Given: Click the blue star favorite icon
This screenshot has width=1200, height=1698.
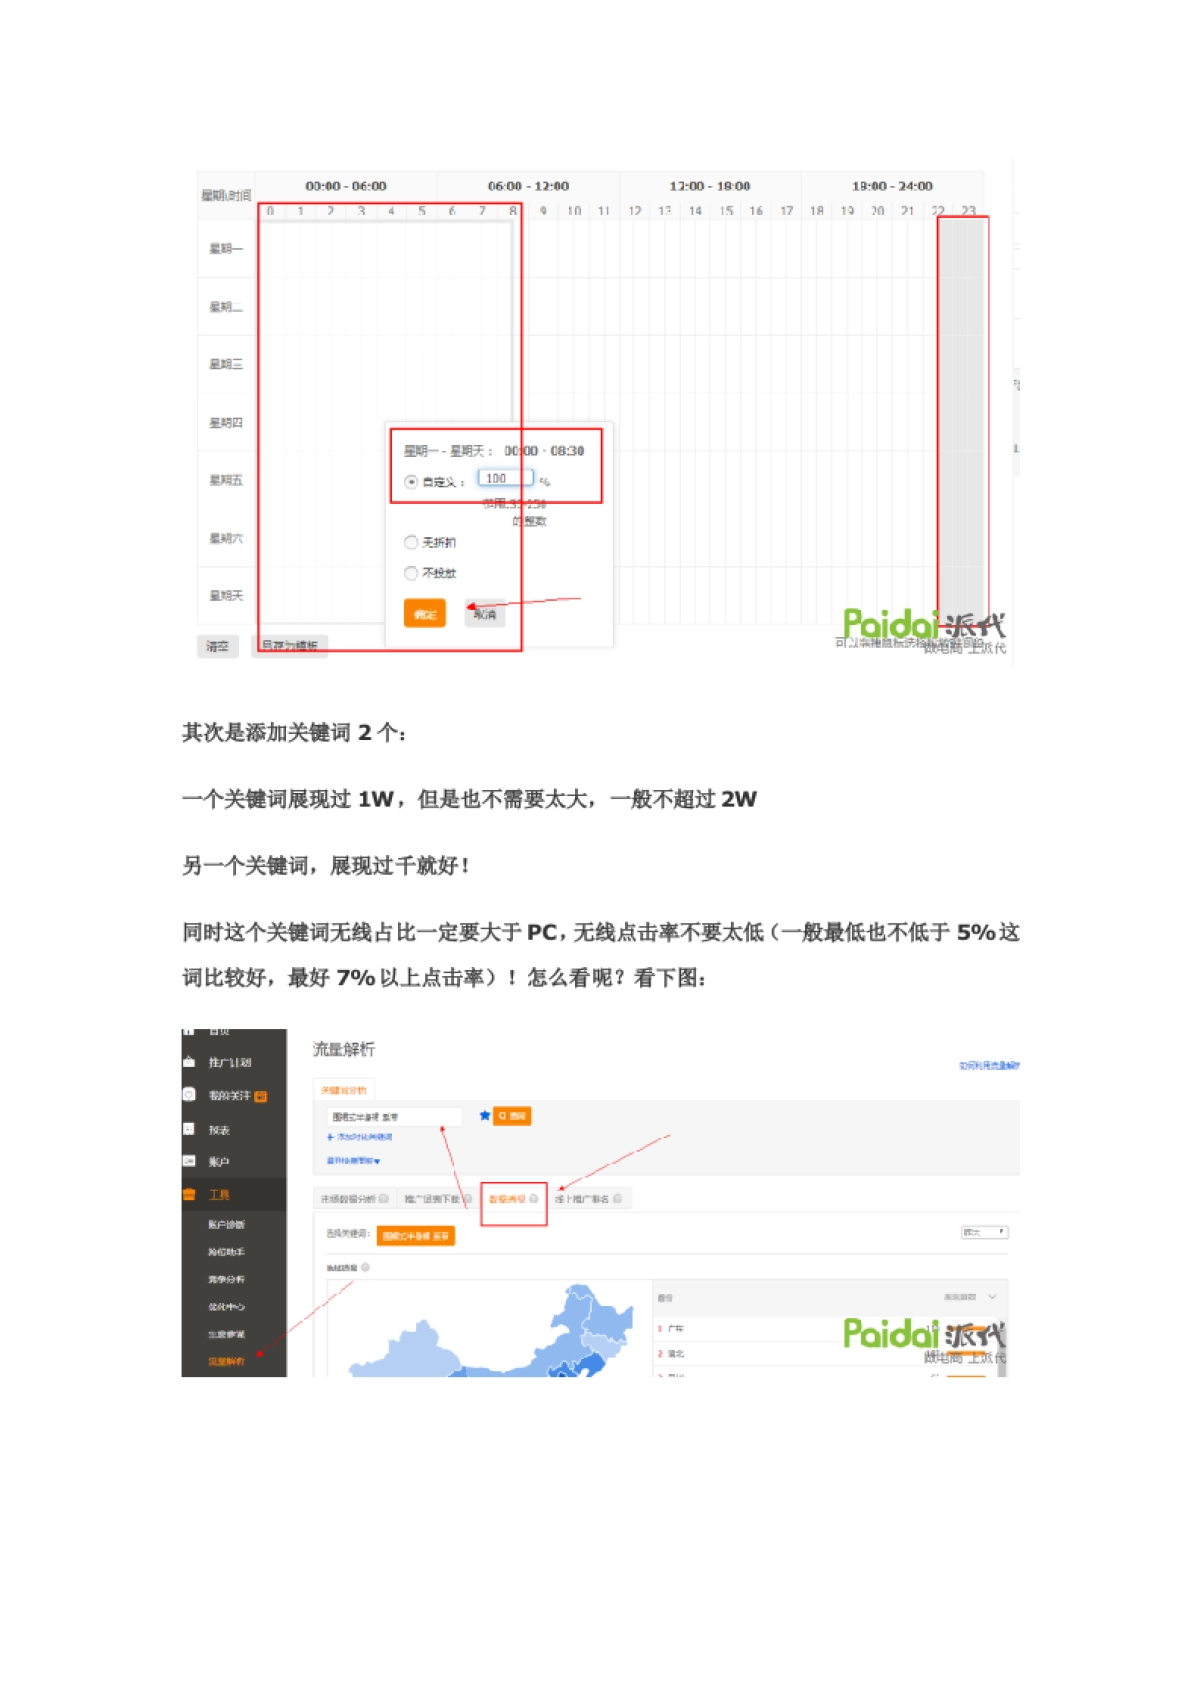Looking at the screenshot, I should point(485,1115).
